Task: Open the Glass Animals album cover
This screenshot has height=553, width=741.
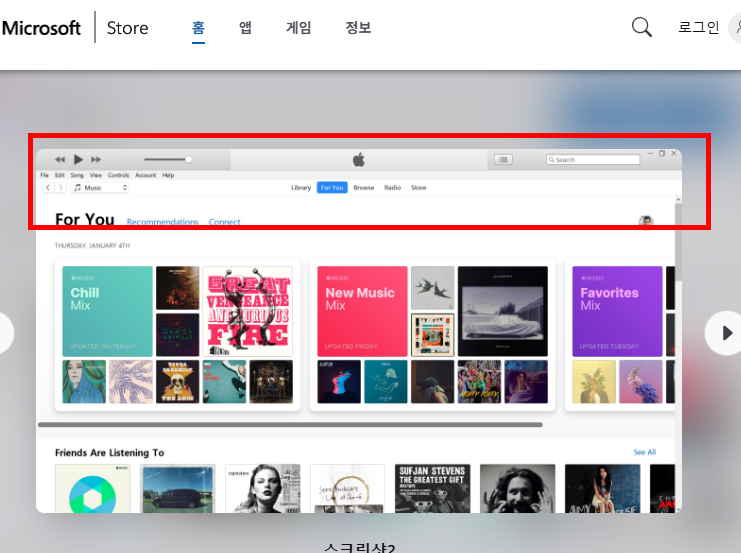Action: point(178,335)
